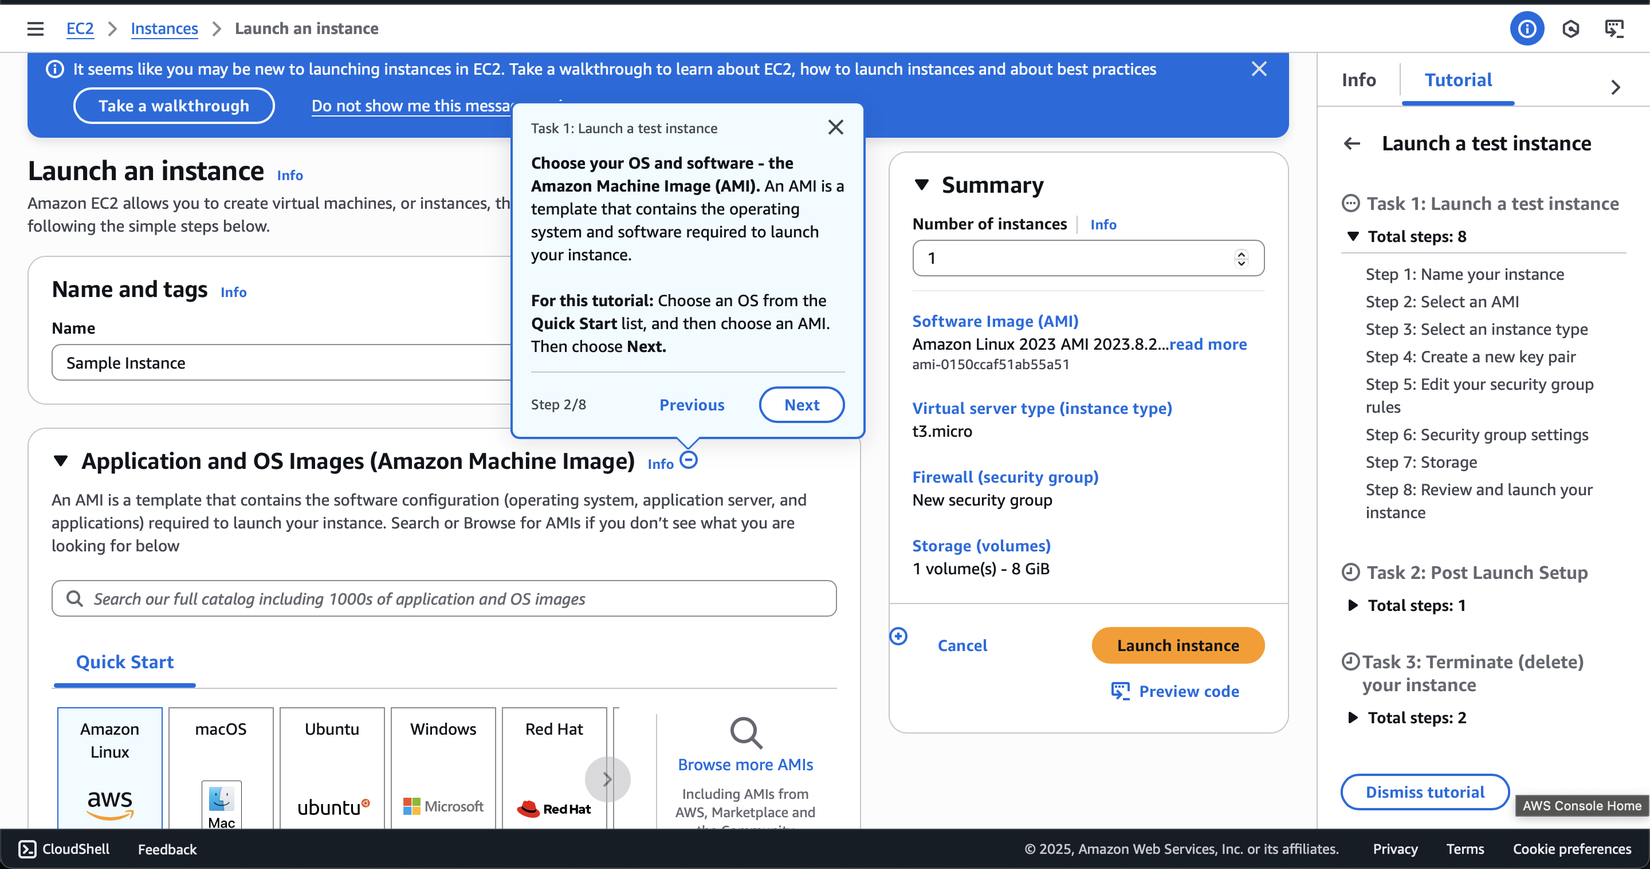Adjust the Number of instances stepper arrows
Screen dimensions: 1650x869
[x=1241, y=258]
